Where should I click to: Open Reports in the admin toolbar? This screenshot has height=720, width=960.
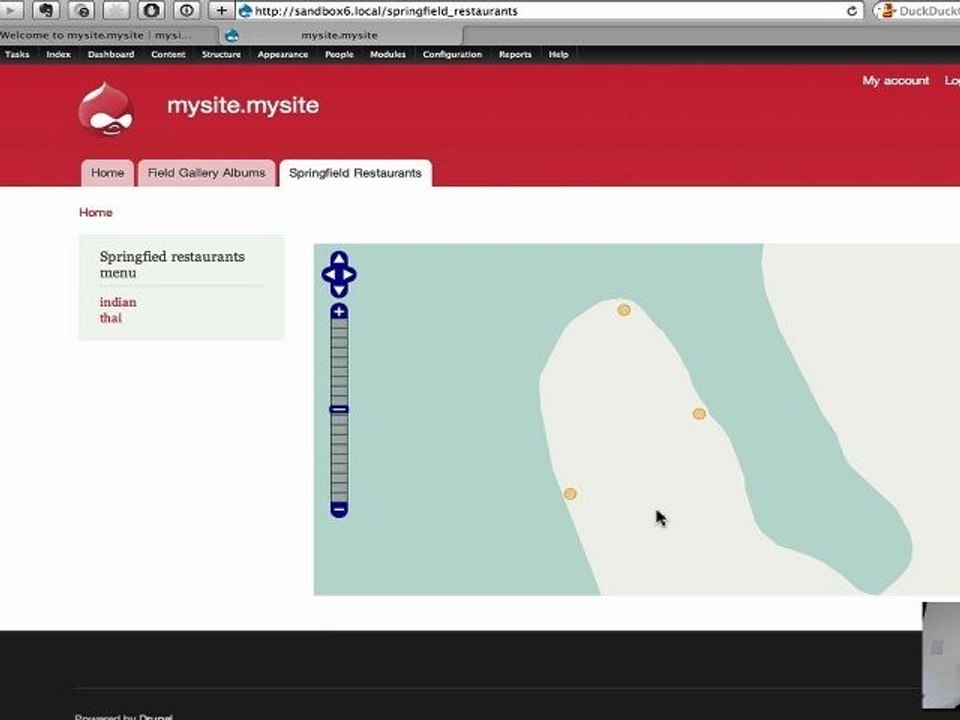pyautogui.click(x=515, y=54)
